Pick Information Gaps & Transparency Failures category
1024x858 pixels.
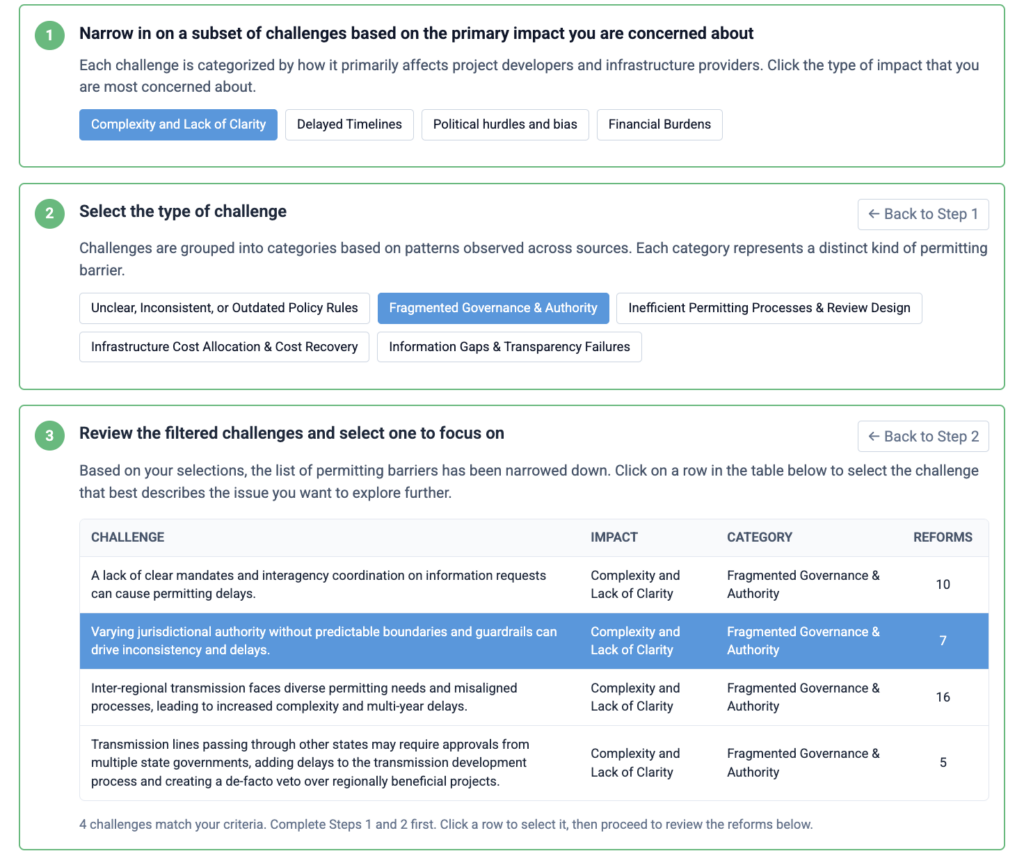click(x=509, y=347)
